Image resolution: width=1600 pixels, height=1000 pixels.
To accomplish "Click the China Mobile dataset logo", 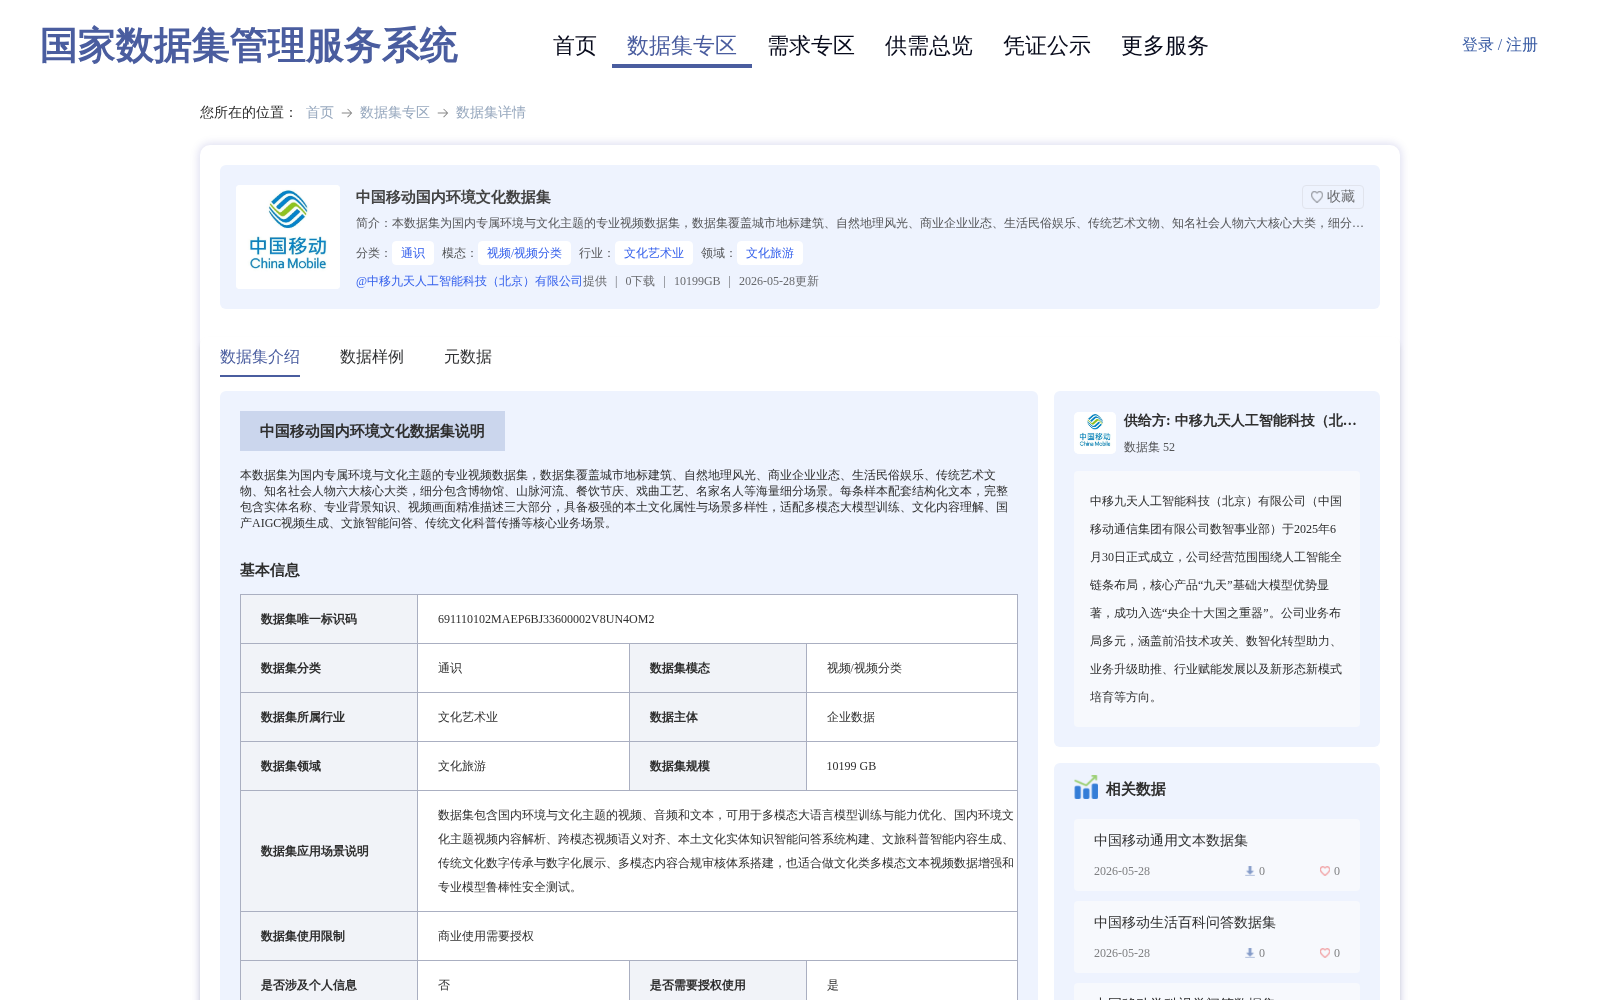I will click(288, 237).
